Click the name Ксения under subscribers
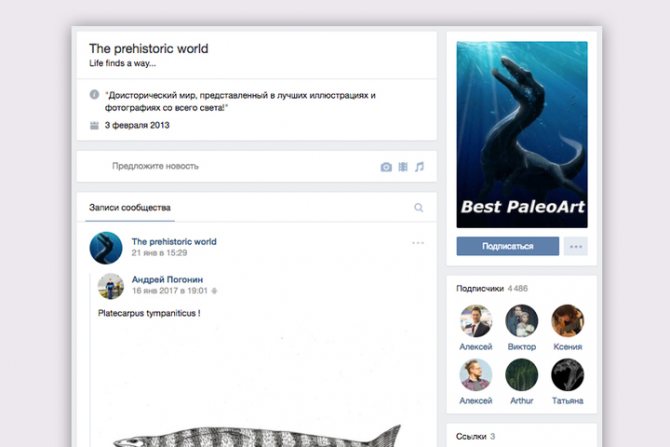The width and height of the screenshot is (670, 447). click(567, 347)
